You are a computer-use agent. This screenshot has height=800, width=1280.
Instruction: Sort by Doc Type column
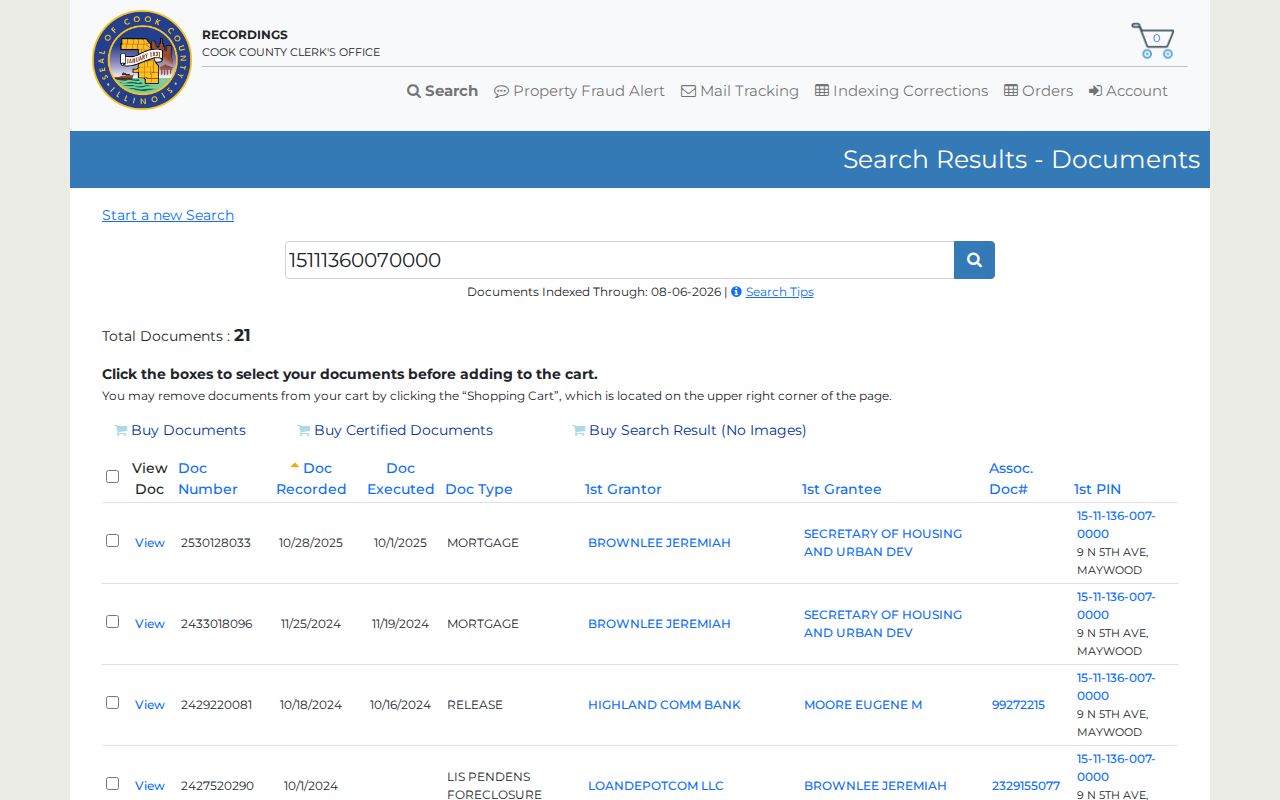coord(479,489)
